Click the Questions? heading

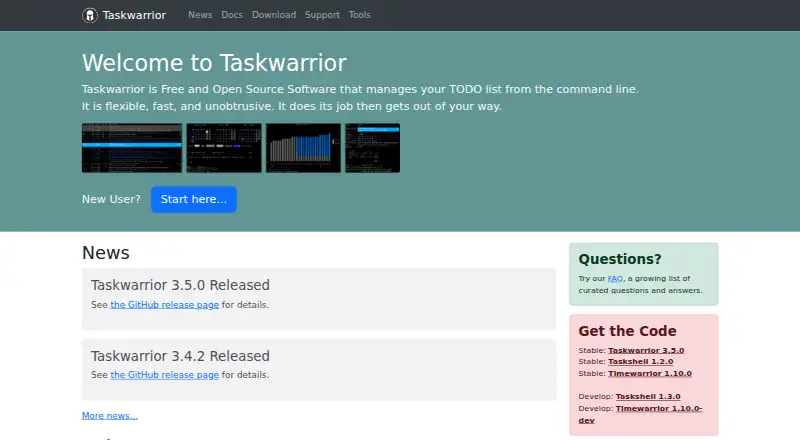point(620,259)
